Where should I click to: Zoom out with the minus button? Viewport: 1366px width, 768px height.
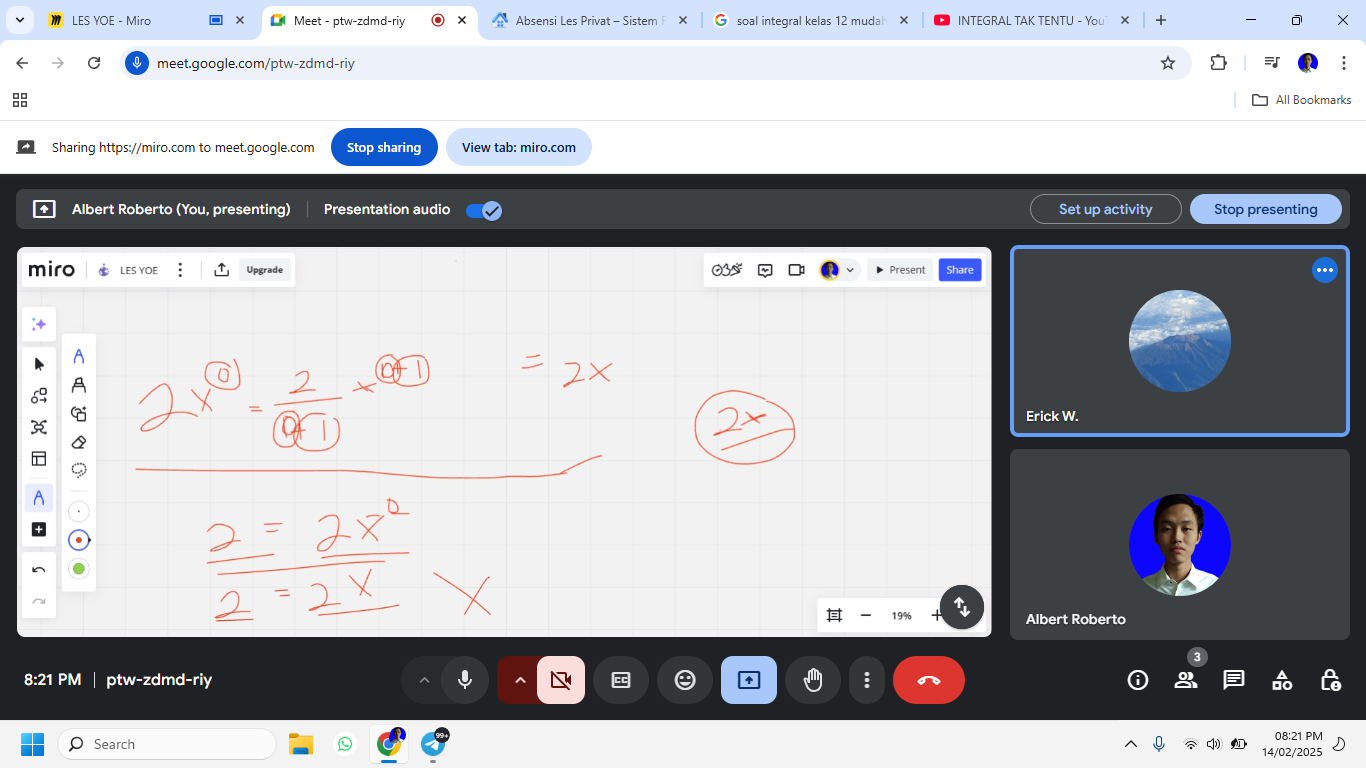[x=866, y=615]
